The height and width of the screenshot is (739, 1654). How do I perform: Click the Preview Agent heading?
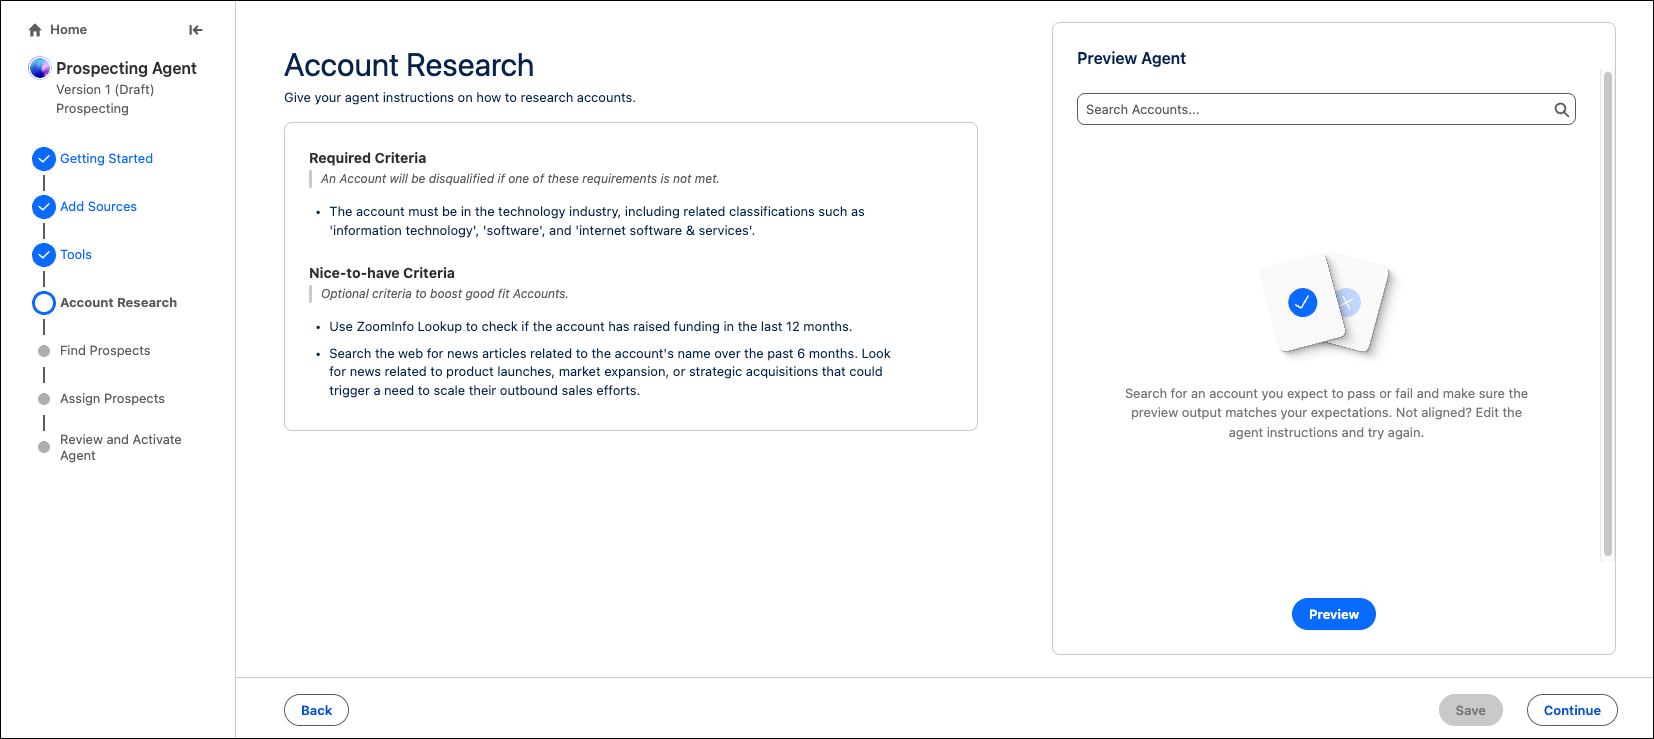tap(1131, 58)
